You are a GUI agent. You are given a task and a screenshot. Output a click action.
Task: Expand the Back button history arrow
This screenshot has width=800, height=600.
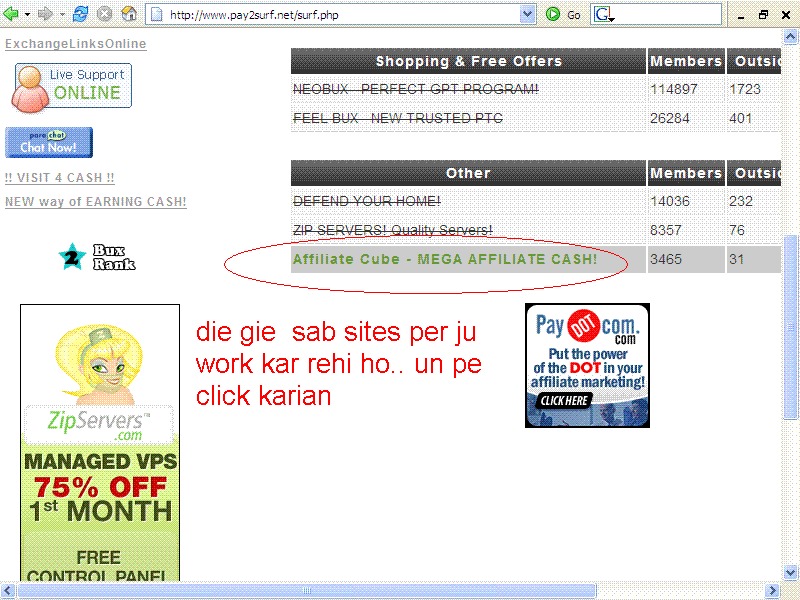point(27,15)
